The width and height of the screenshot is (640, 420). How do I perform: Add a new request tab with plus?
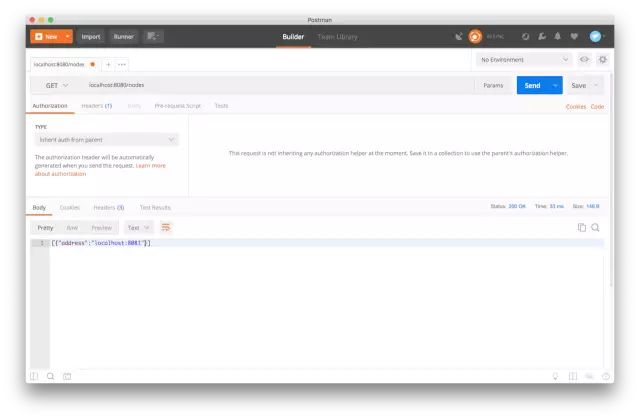pos(108,64)
